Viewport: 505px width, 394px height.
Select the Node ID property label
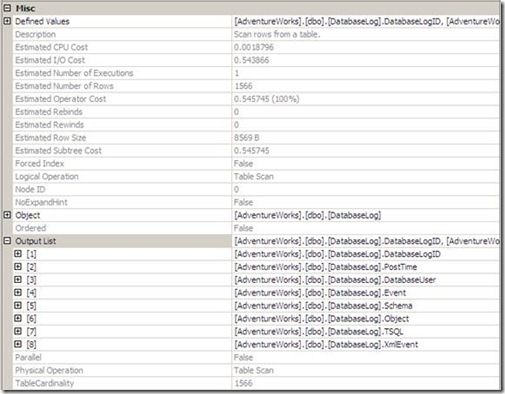pos(30,189)
